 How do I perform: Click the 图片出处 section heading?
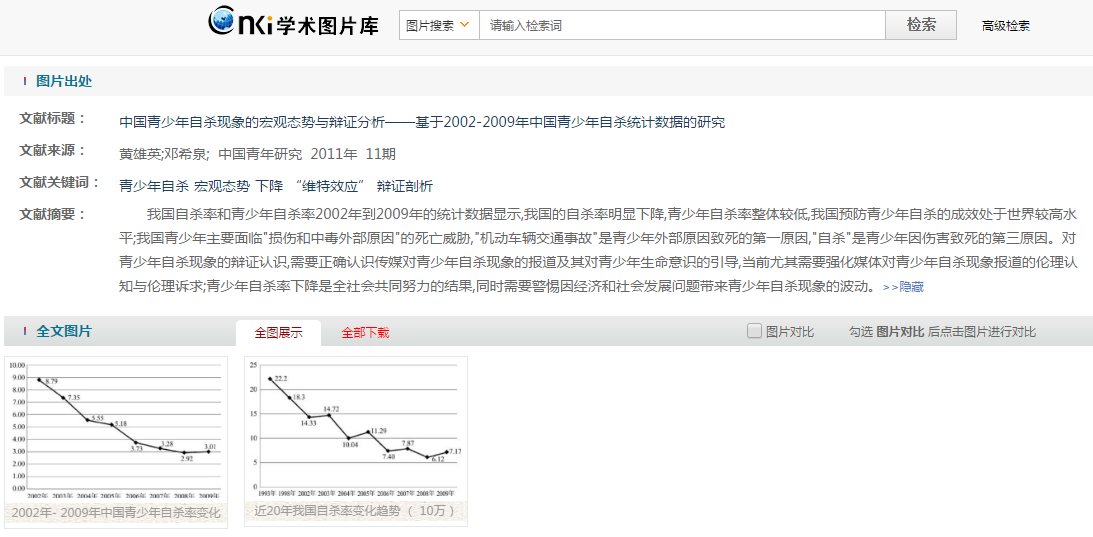(63, 81)
